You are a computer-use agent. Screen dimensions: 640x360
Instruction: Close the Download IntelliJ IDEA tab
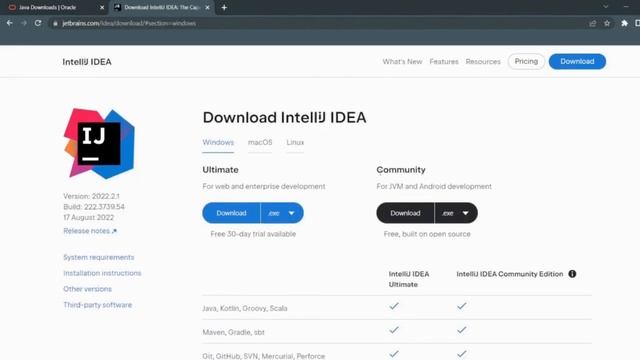(207, 7)
